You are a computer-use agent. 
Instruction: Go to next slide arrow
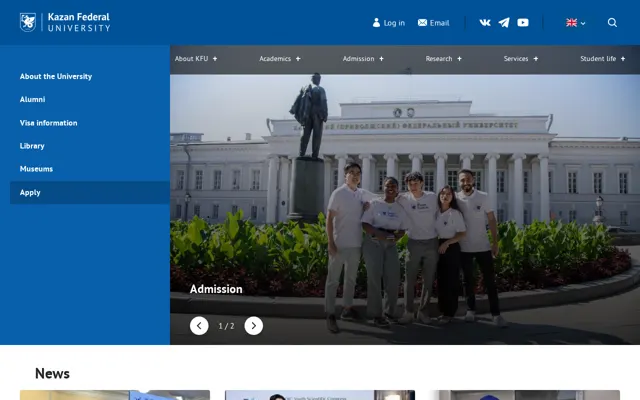click(253, 326)
